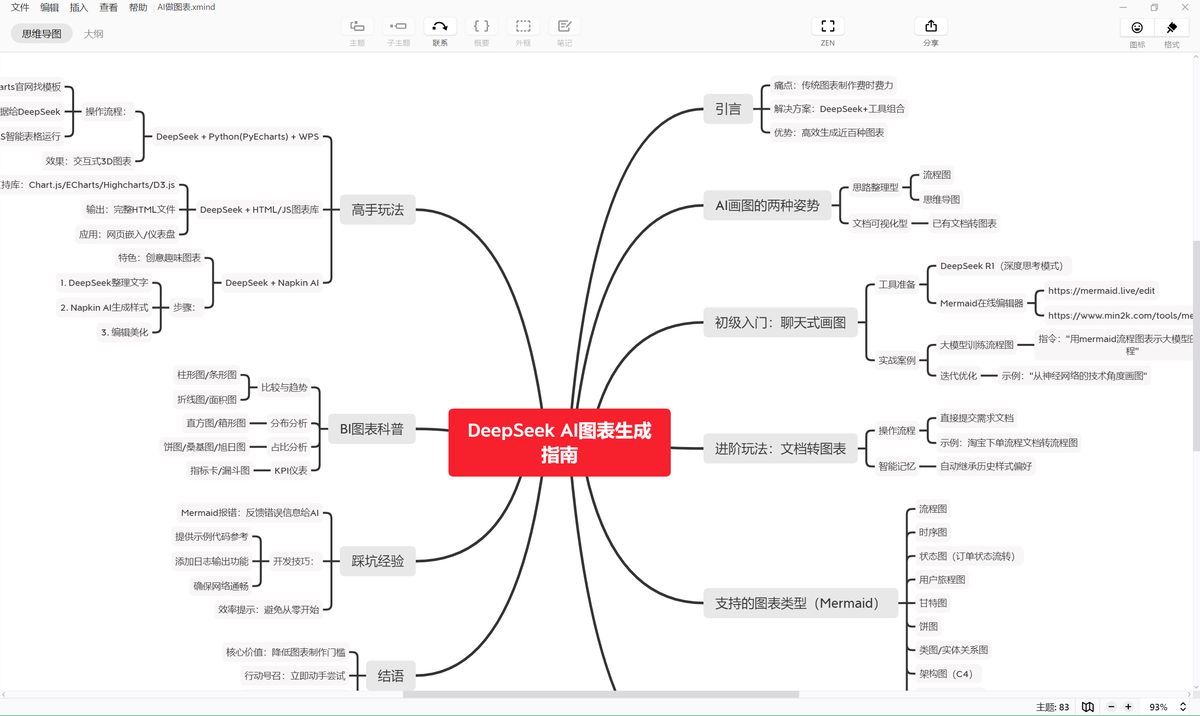The width and height of the screenshot is (1200, 716).
Task: Click the zoom level up arrow stepper
Action: tap(1182, 703)
